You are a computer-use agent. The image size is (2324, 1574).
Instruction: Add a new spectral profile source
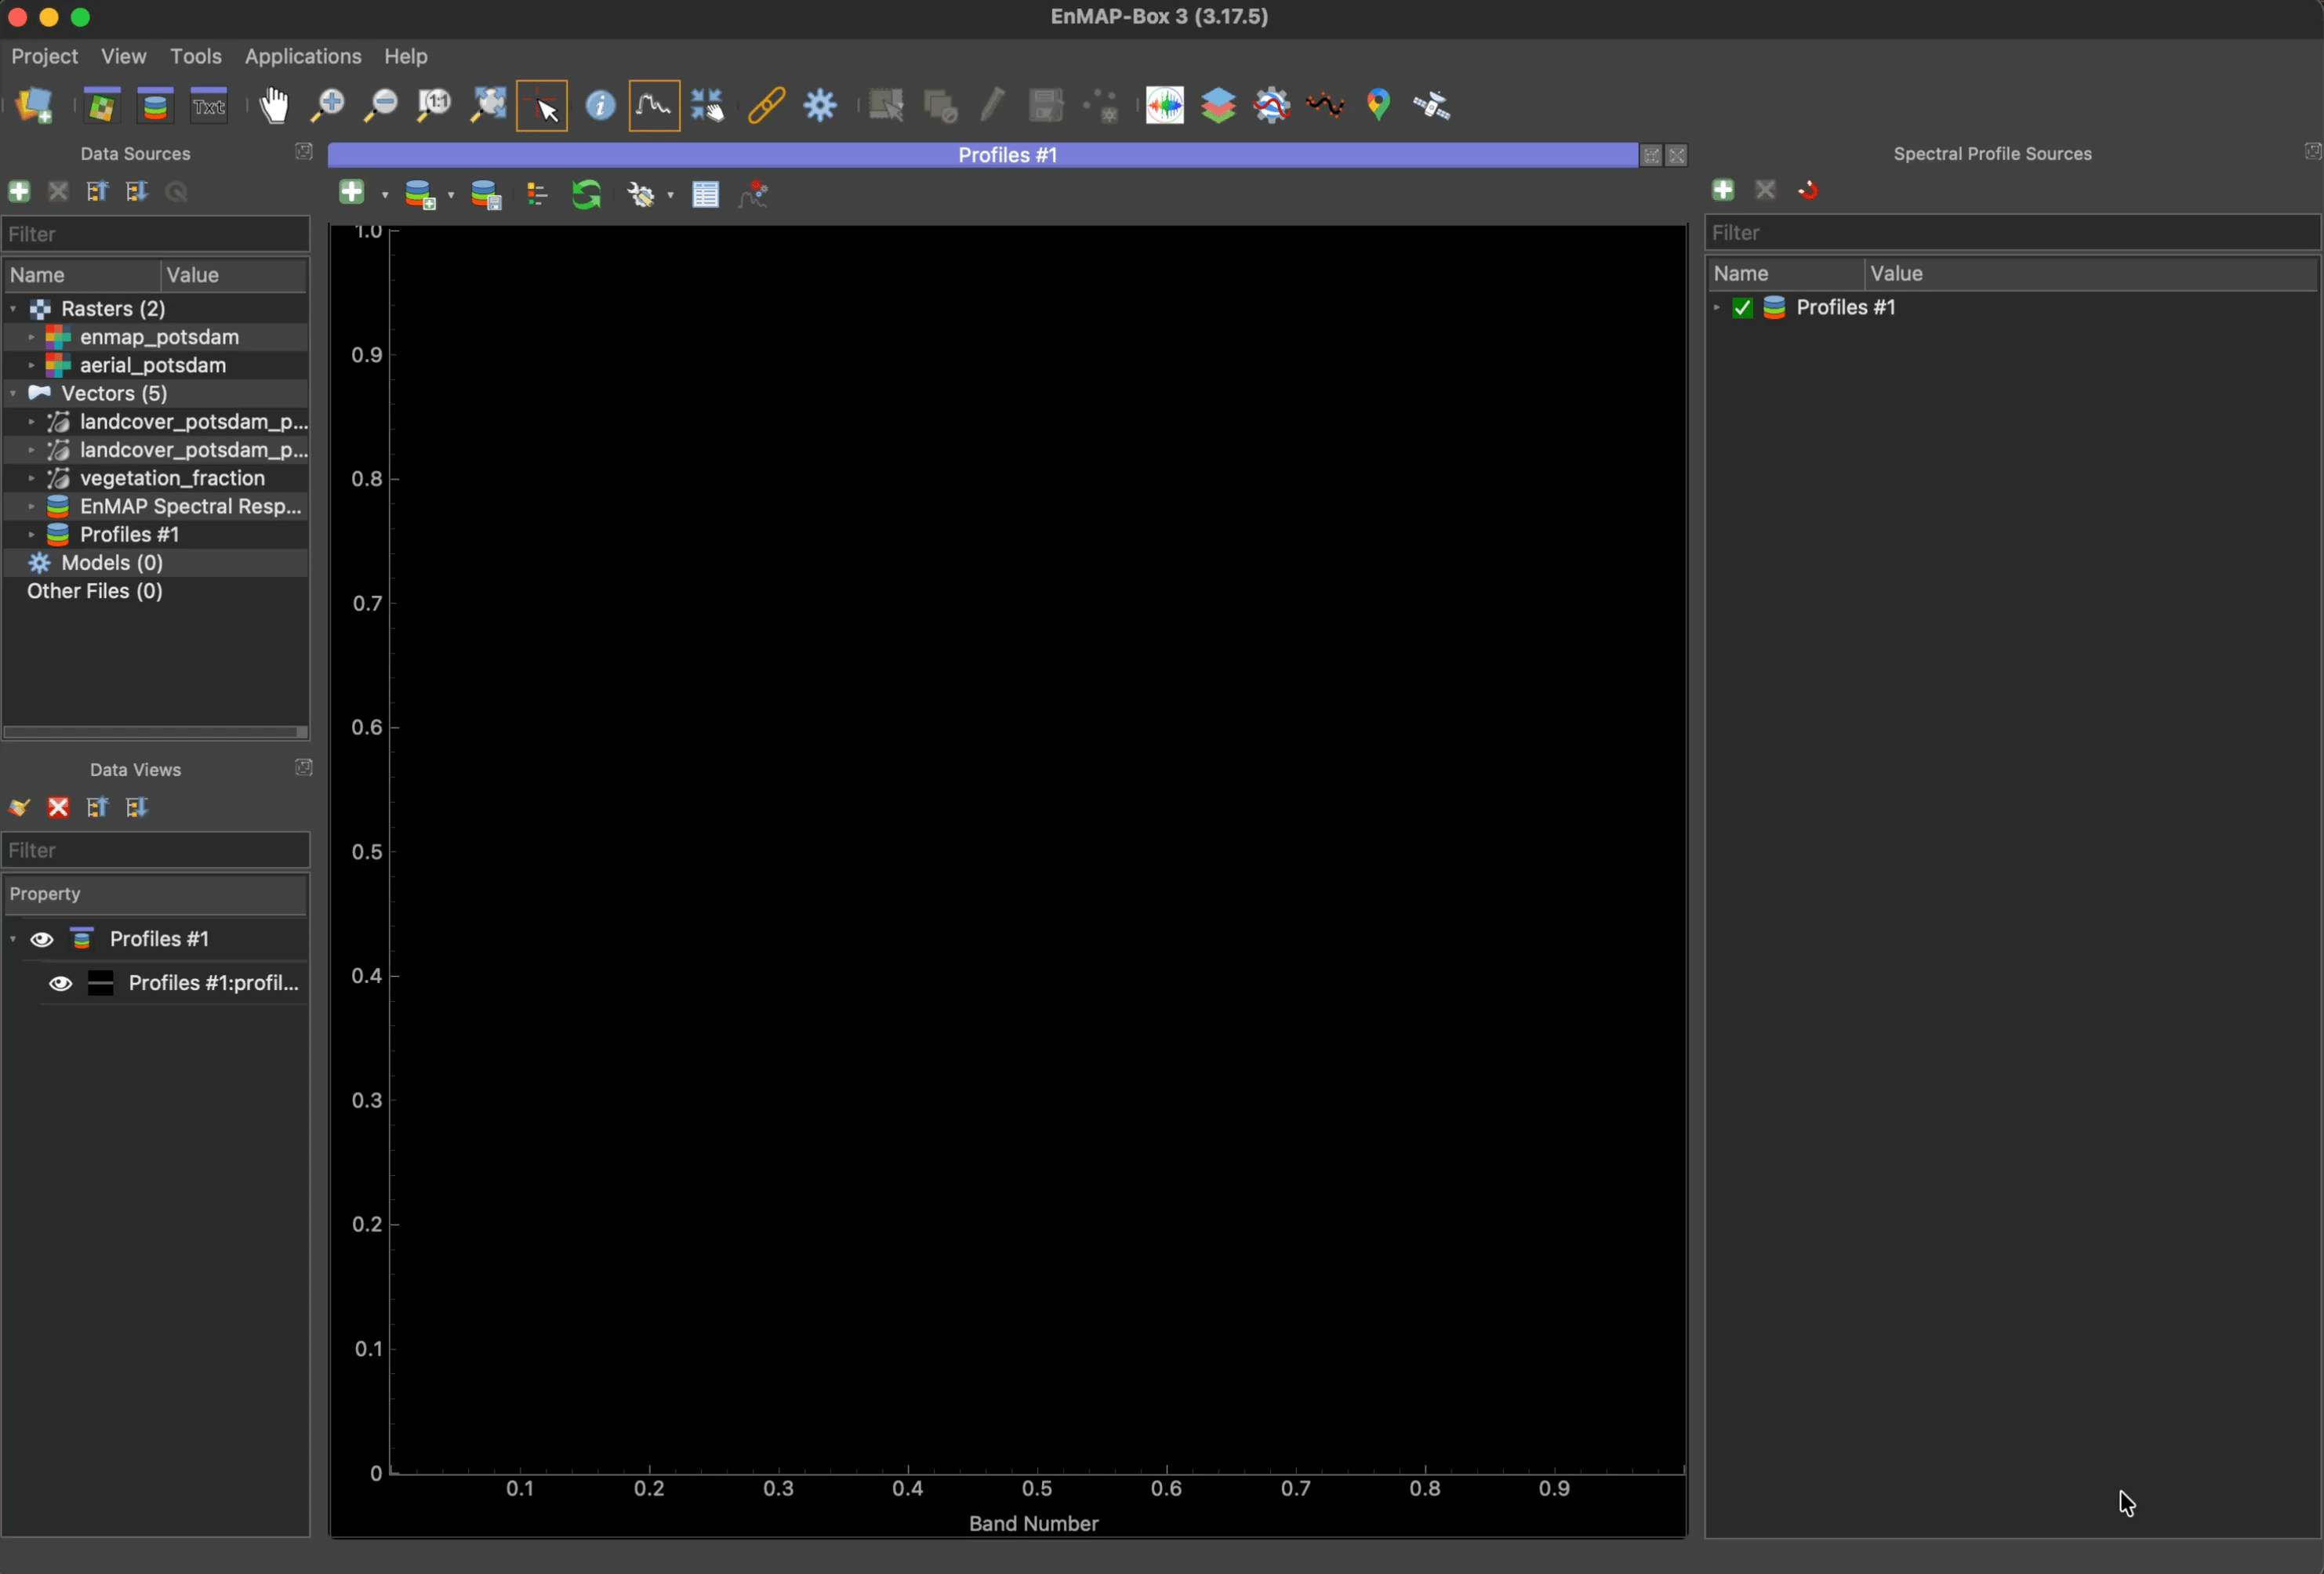(x=1722, y=190)
